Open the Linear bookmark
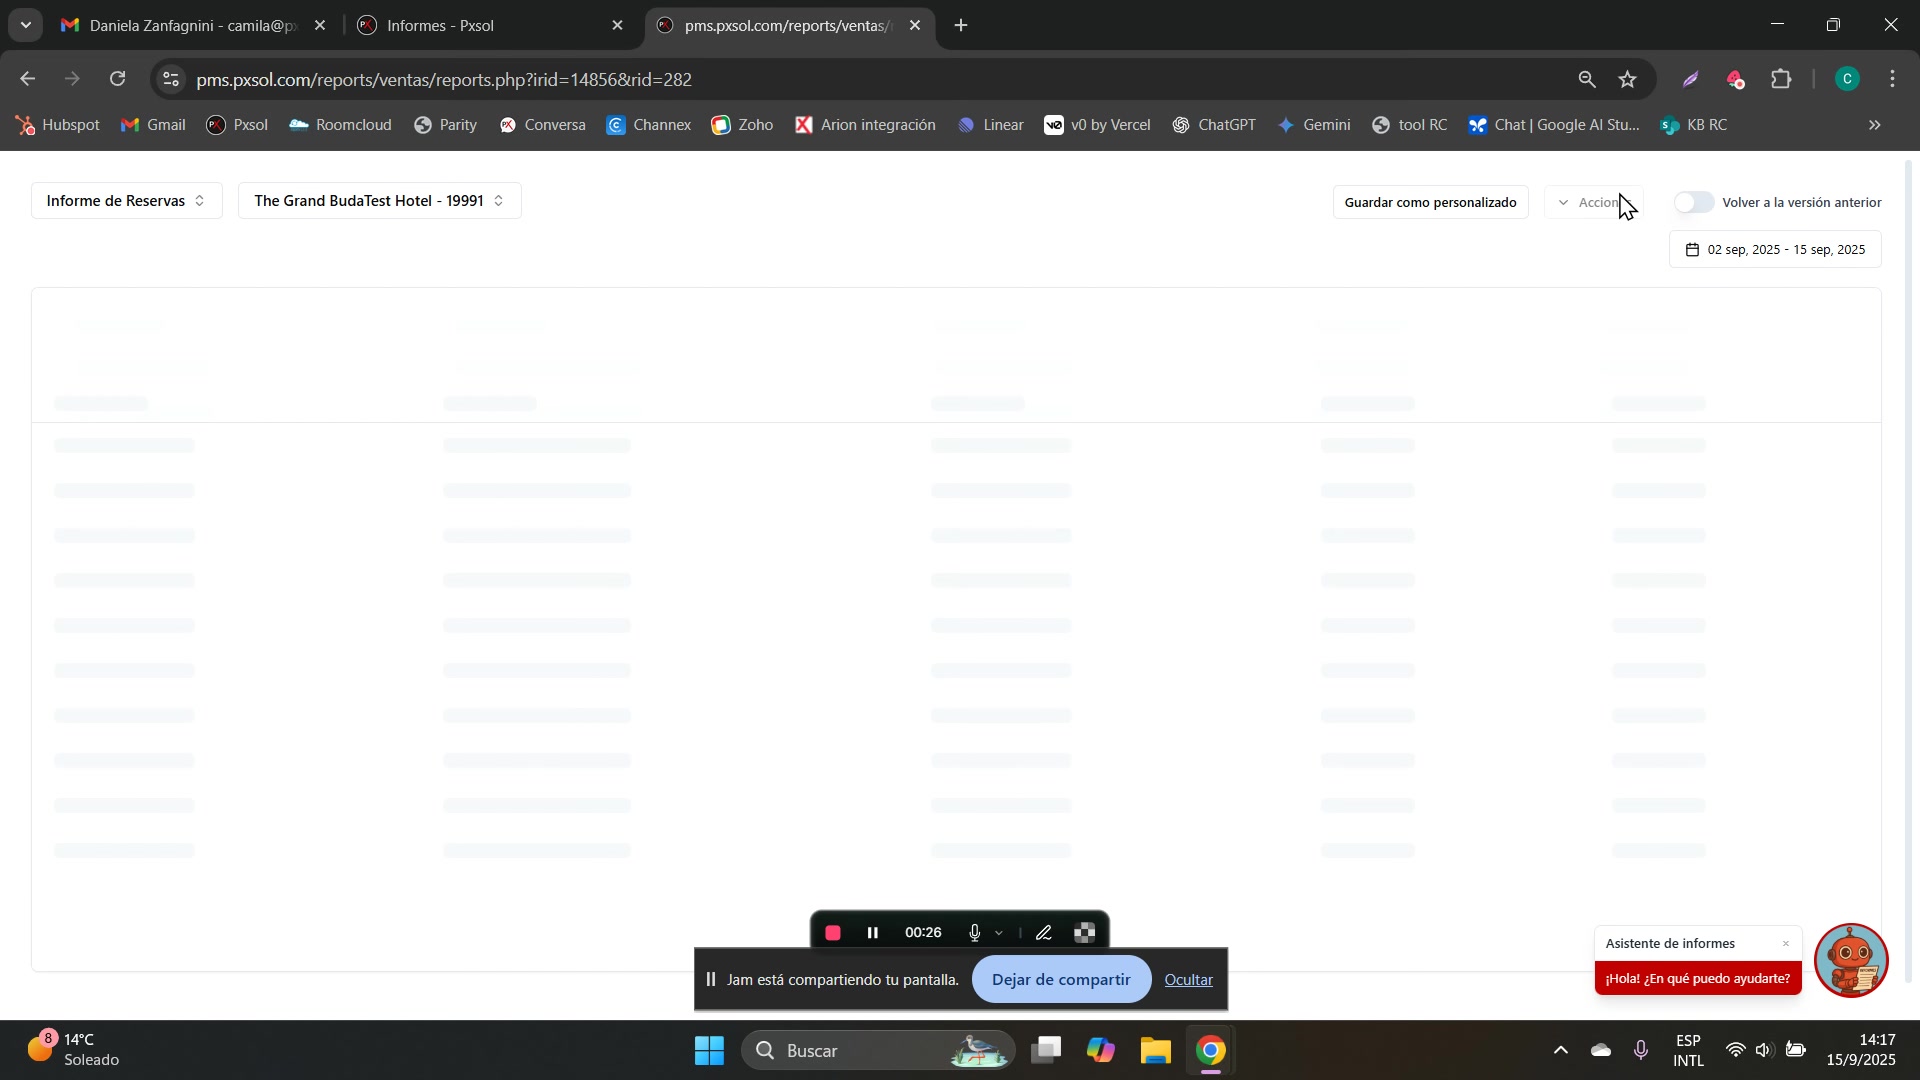1920x1080 pixels. [x=990, y=125]
